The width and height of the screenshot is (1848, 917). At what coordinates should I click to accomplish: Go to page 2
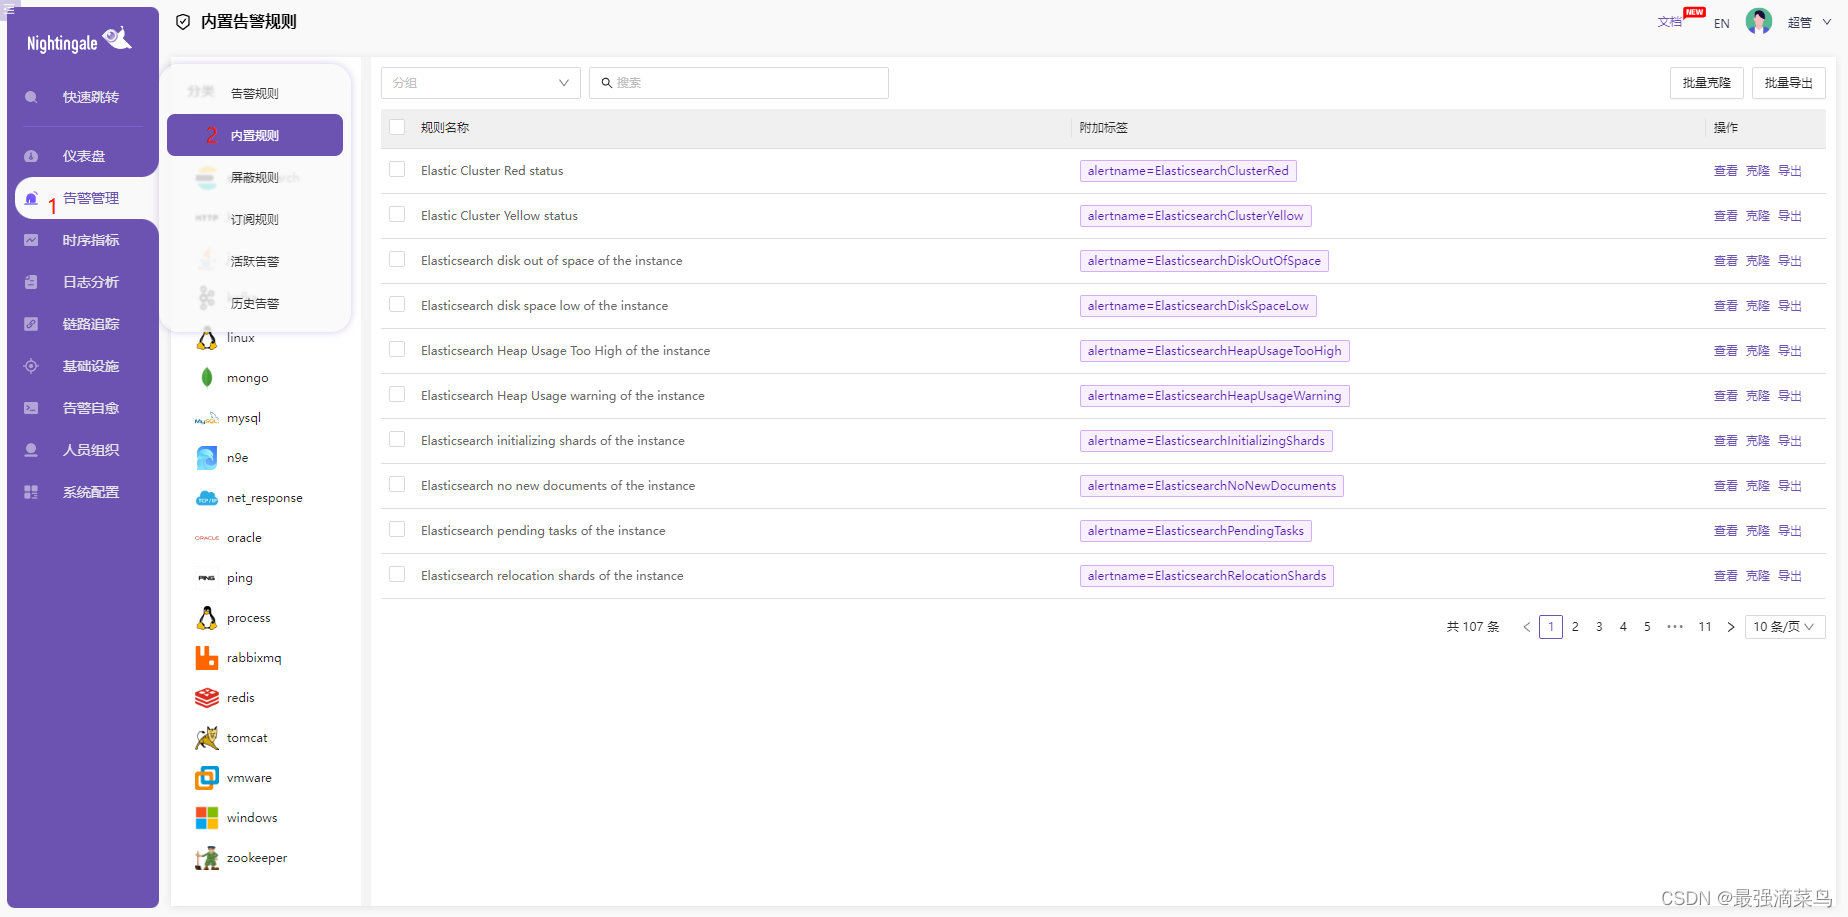point(1575,627)
